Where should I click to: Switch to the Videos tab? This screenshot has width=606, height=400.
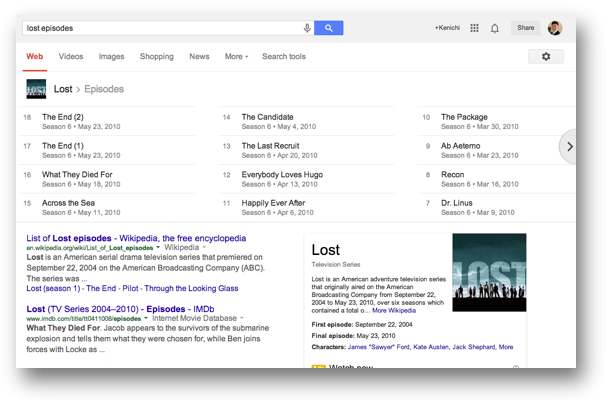(x=71, y=56)
